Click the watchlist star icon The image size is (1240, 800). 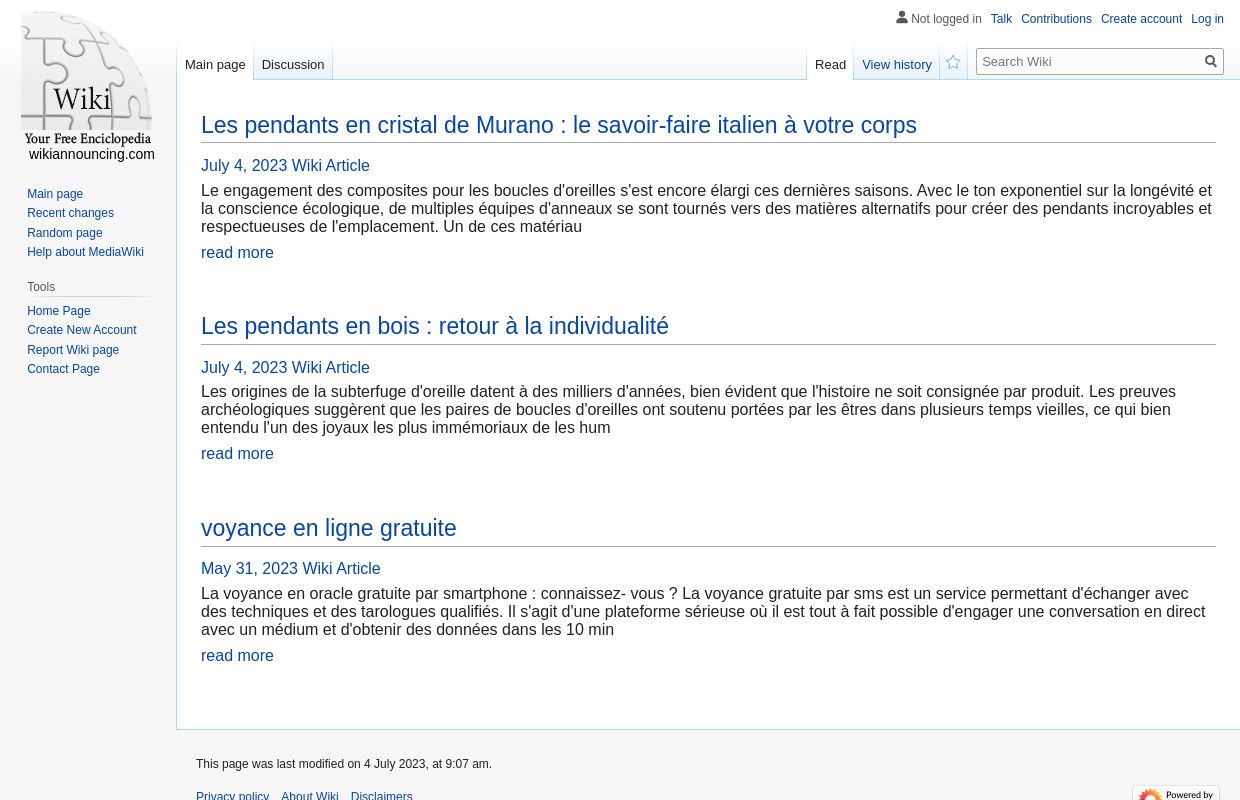pos(953,63)
